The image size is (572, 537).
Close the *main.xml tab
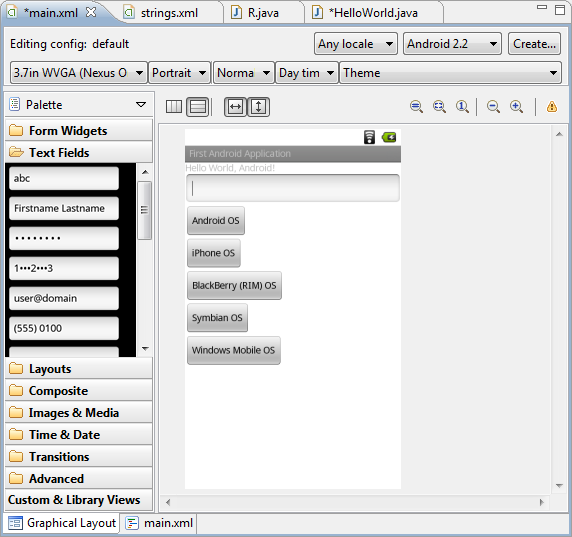pos(91,12)
